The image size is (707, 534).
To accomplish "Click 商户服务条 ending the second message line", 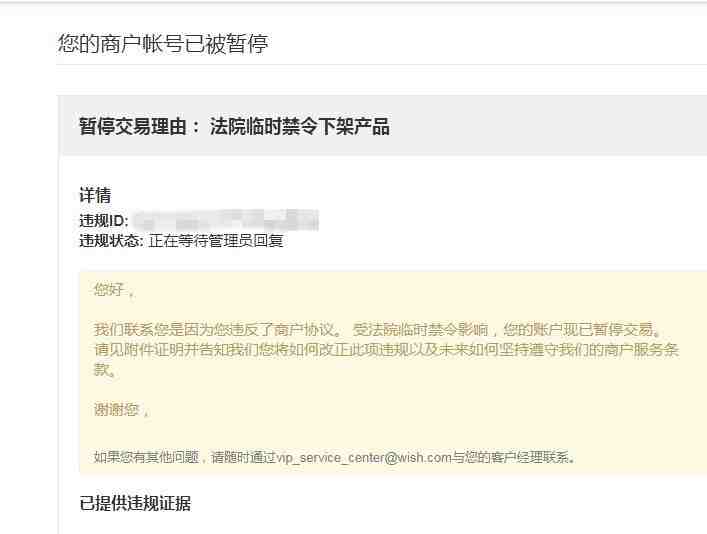I will tap(641, 350).
